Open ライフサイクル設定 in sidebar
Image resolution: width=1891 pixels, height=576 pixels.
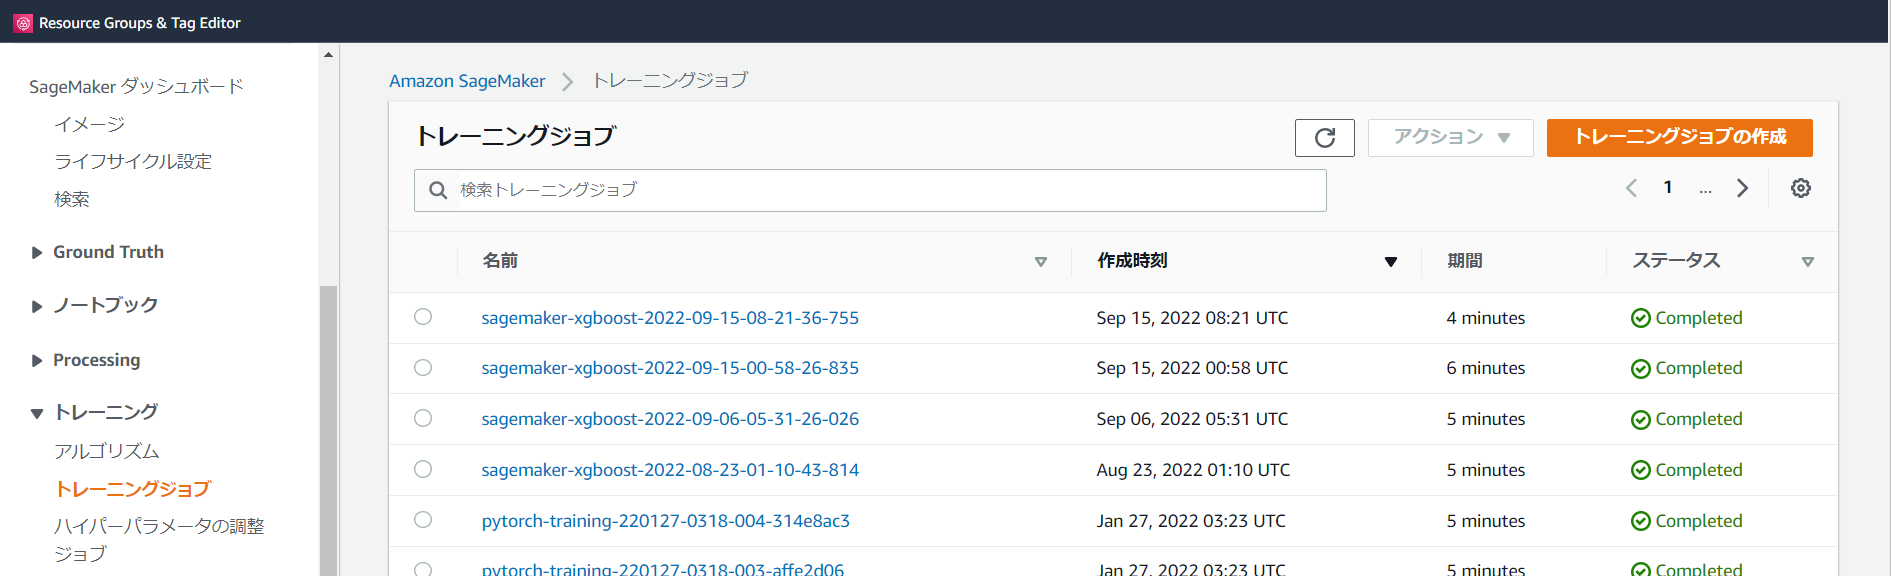133,161
